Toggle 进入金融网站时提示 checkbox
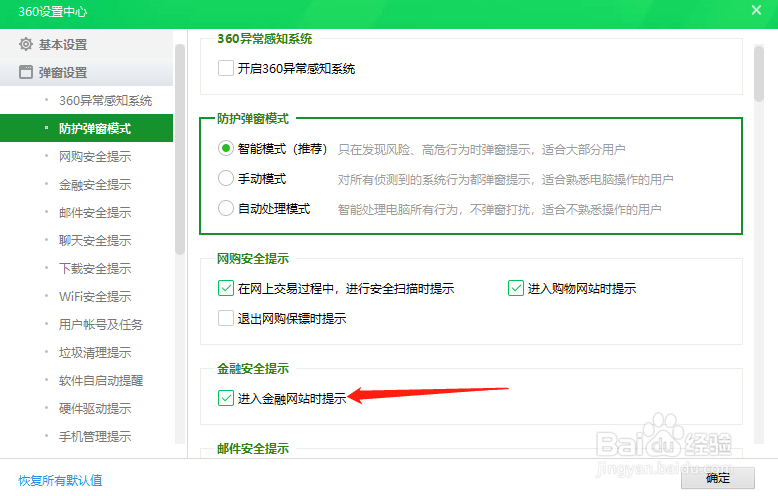The width and height of the screenshot is (778, 496). (226, 398)
